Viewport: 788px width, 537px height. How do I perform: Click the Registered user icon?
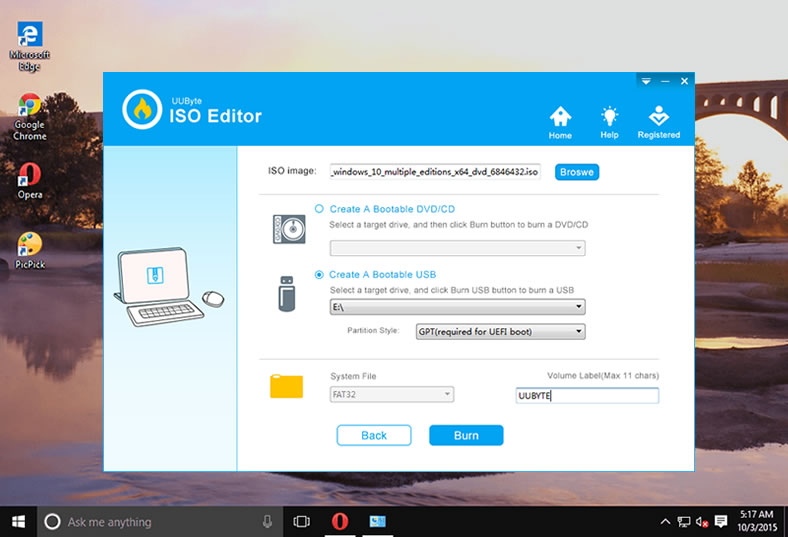(658, 116)
